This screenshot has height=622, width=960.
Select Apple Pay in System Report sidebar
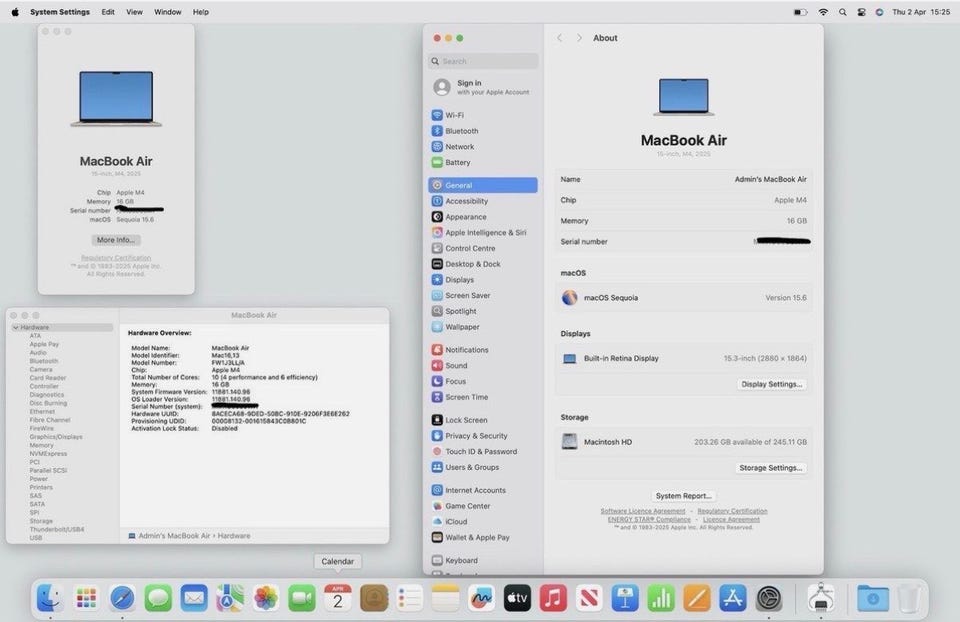point(44,344)
